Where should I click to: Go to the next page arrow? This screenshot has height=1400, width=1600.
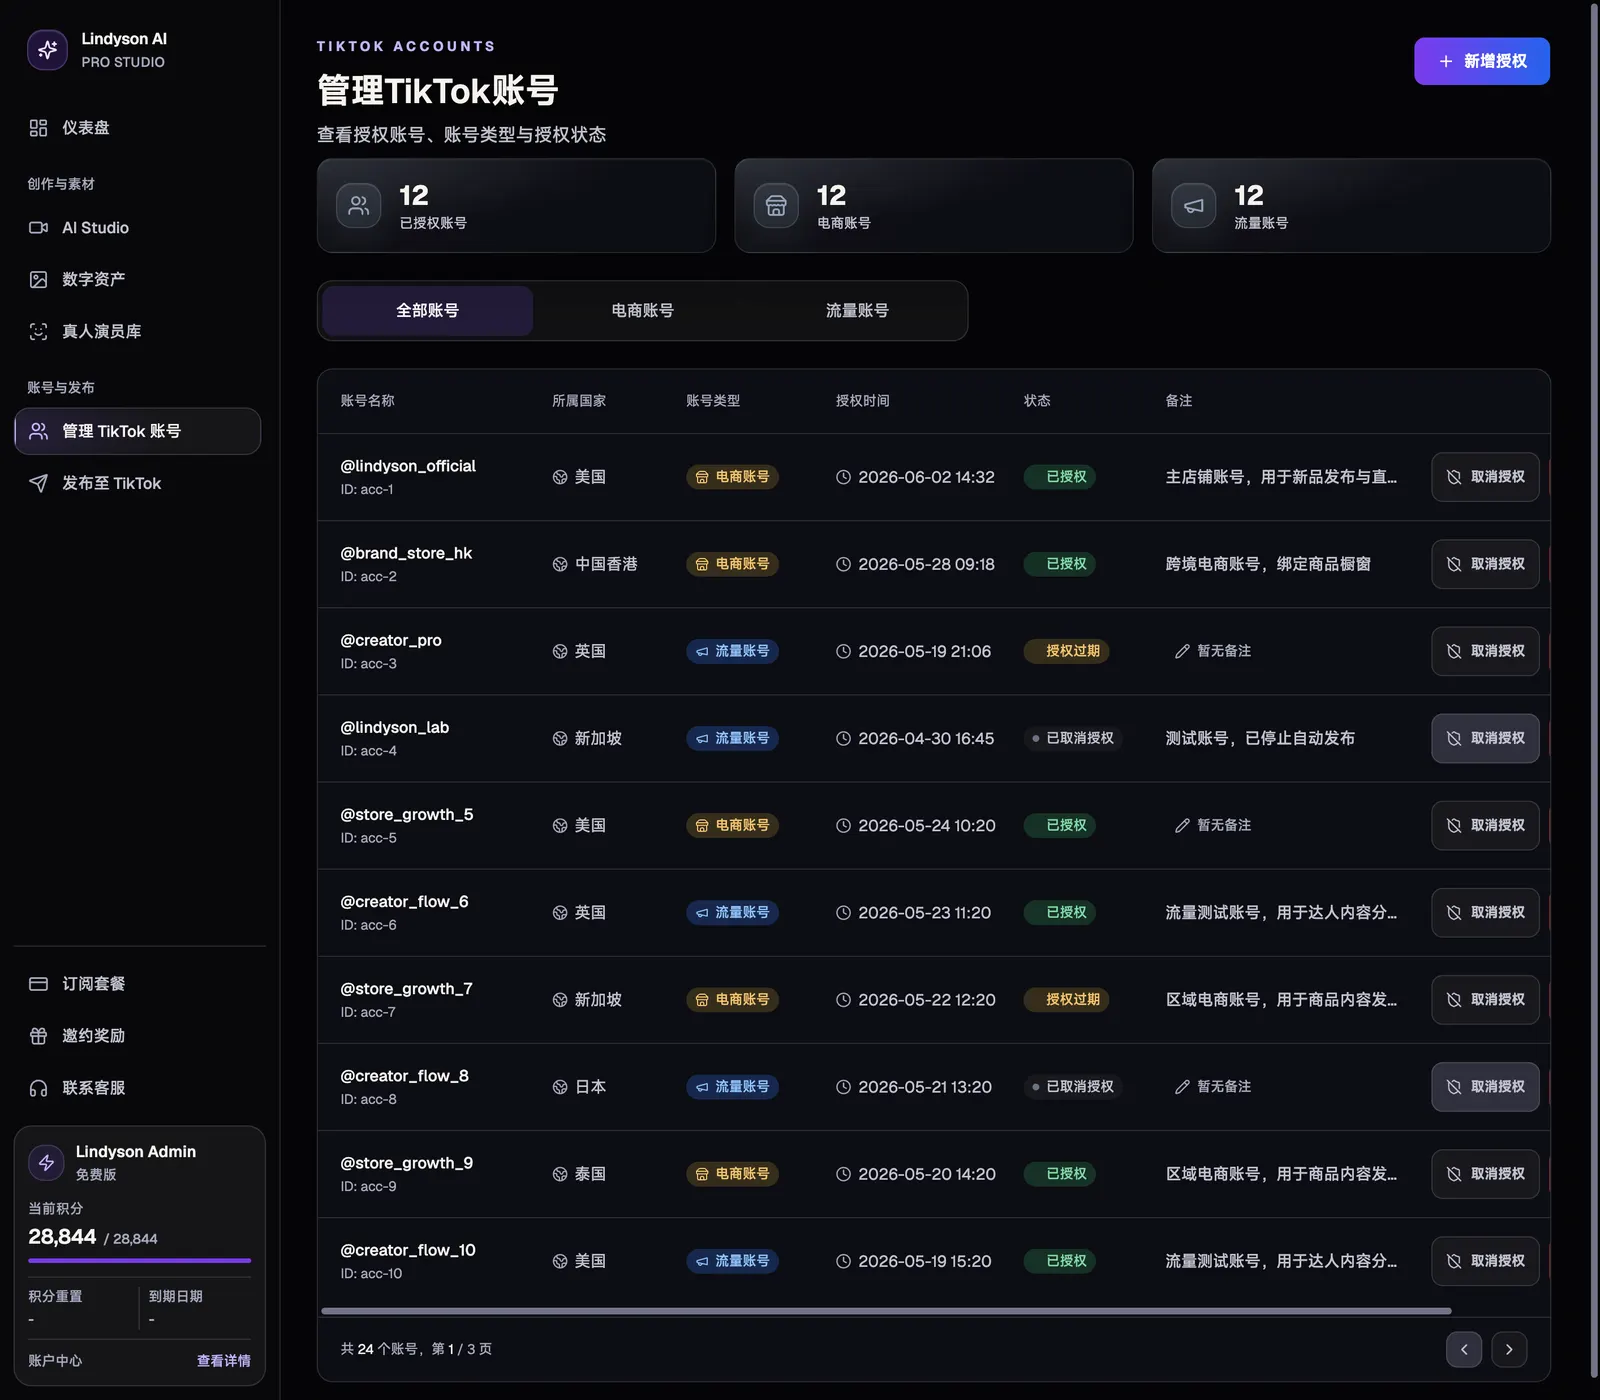coord(1509,1349)
